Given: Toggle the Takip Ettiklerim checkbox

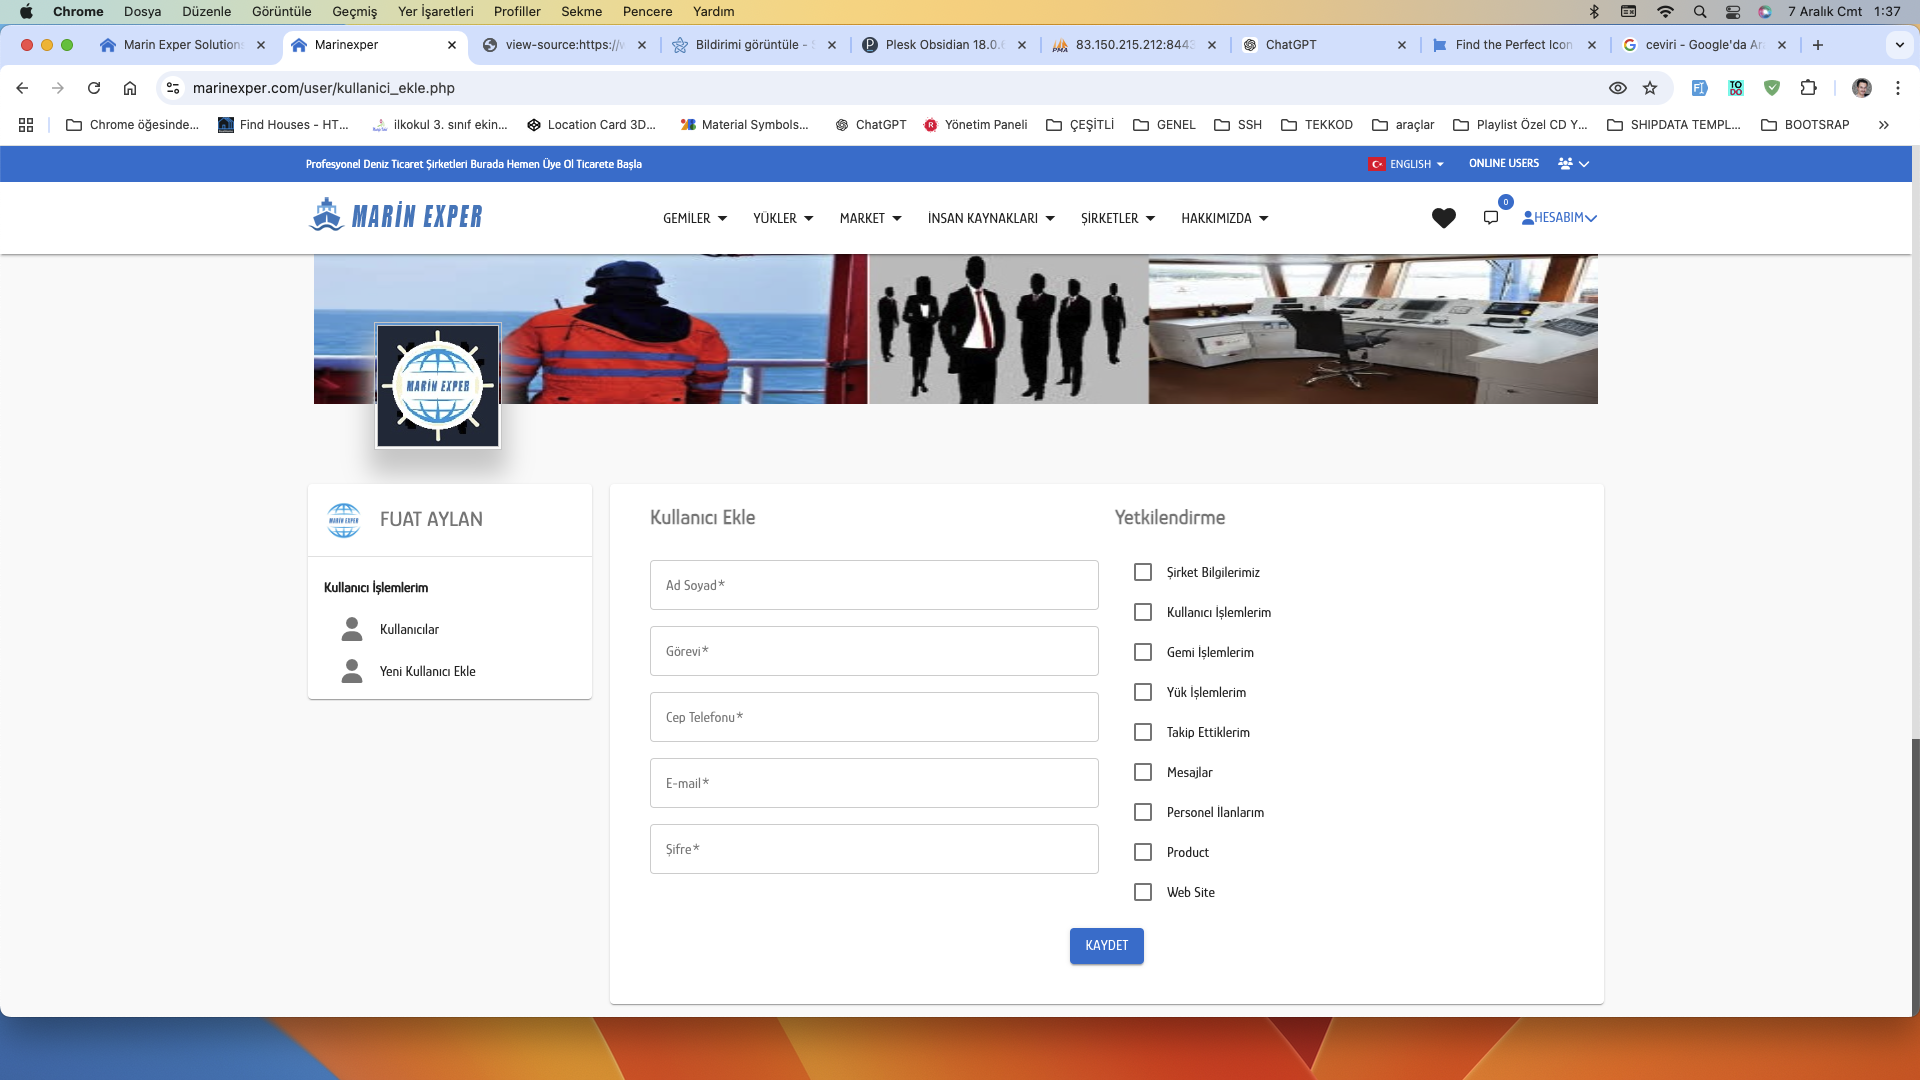Looking at the screenshot, I should tap(1143, 732).
